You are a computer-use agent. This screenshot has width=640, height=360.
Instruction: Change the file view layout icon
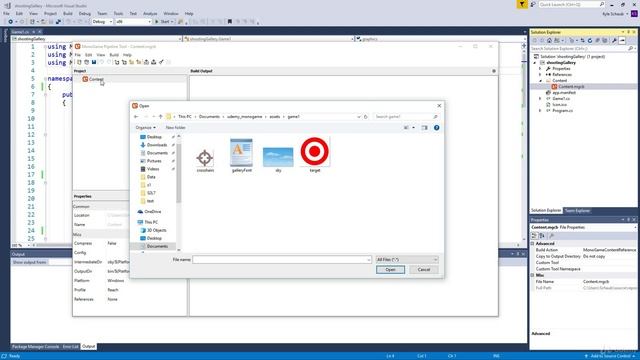point(406,128)
